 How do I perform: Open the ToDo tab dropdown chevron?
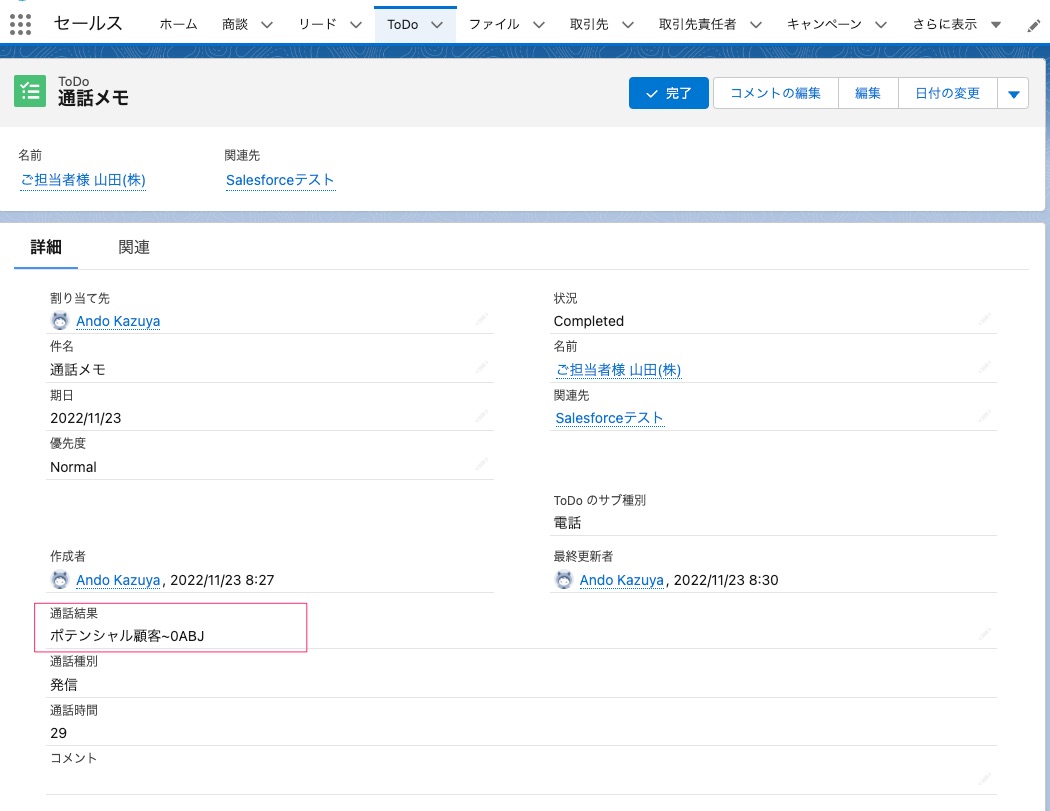pyautogui.click(x=437, y=25)
